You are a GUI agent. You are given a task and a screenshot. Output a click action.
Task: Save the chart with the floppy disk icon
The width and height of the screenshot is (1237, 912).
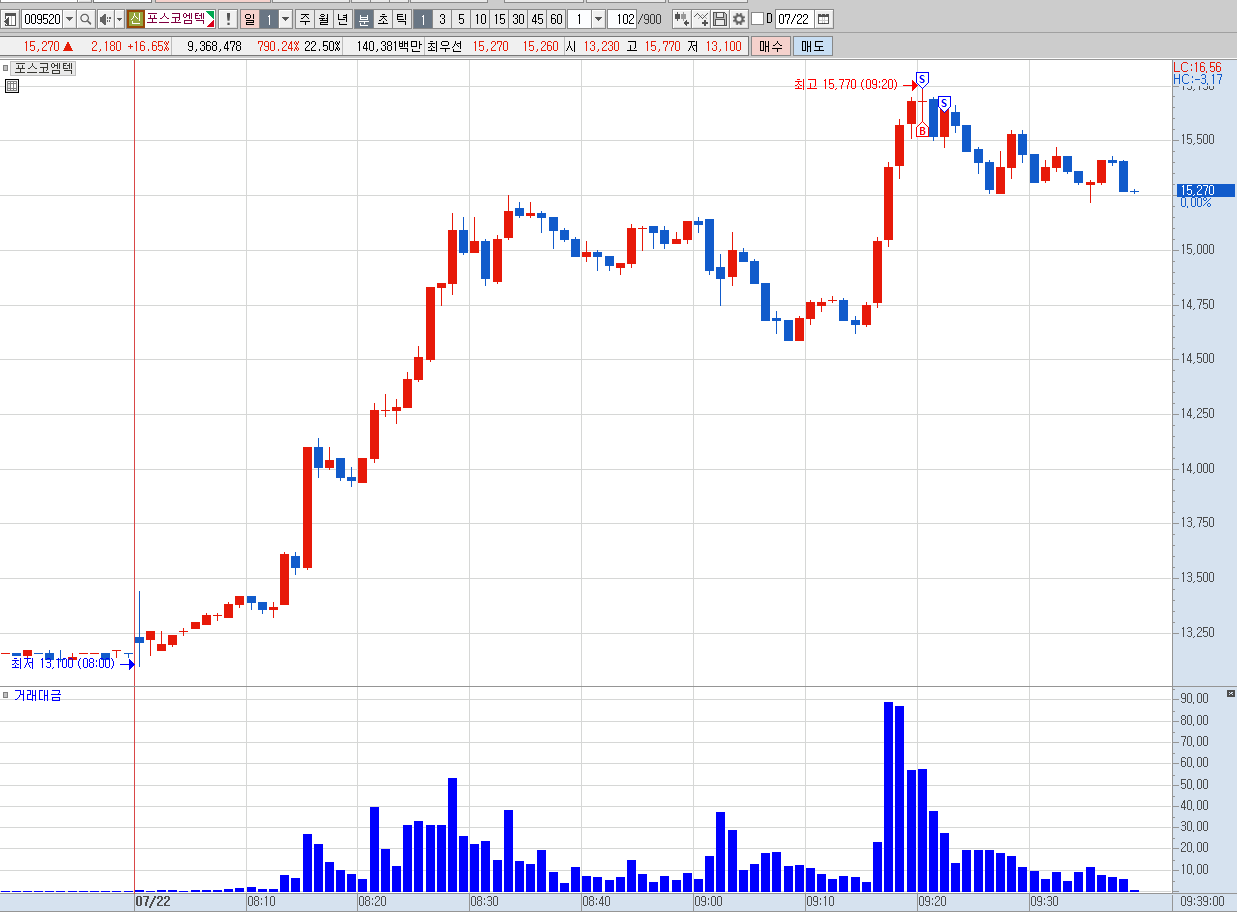tap(720, 19)
